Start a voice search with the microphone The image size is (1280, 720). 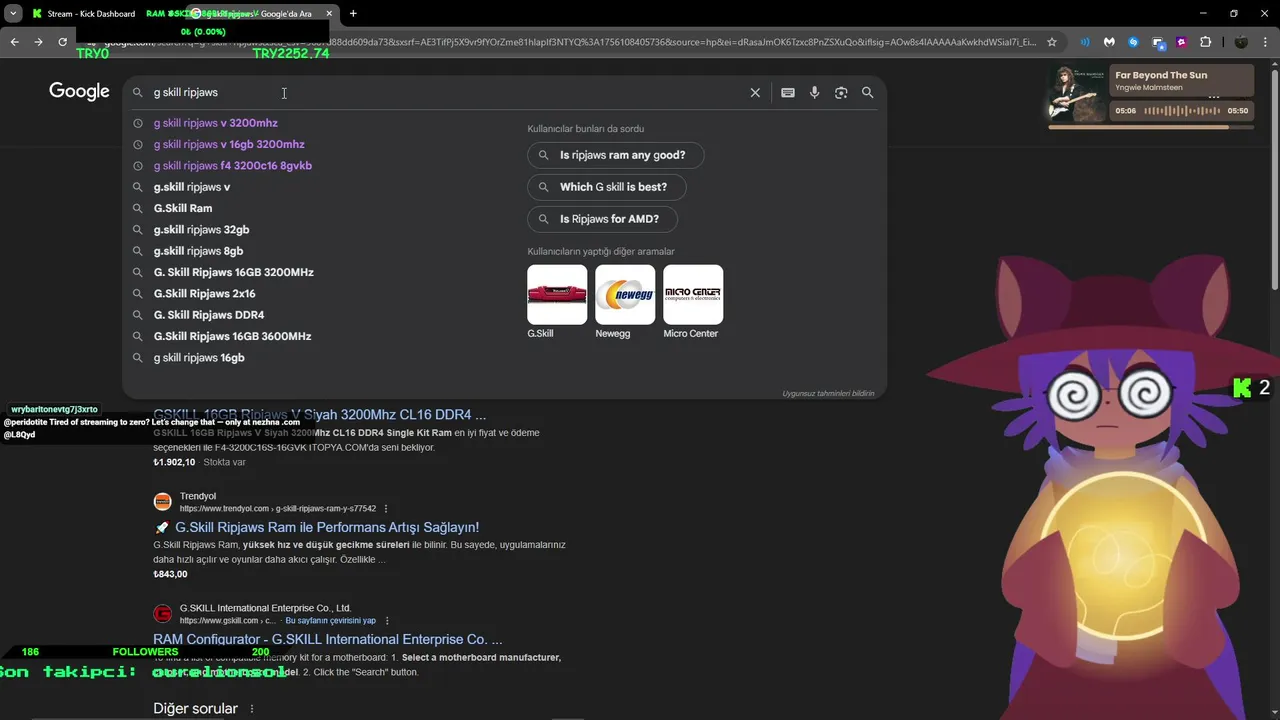(814, 92)
